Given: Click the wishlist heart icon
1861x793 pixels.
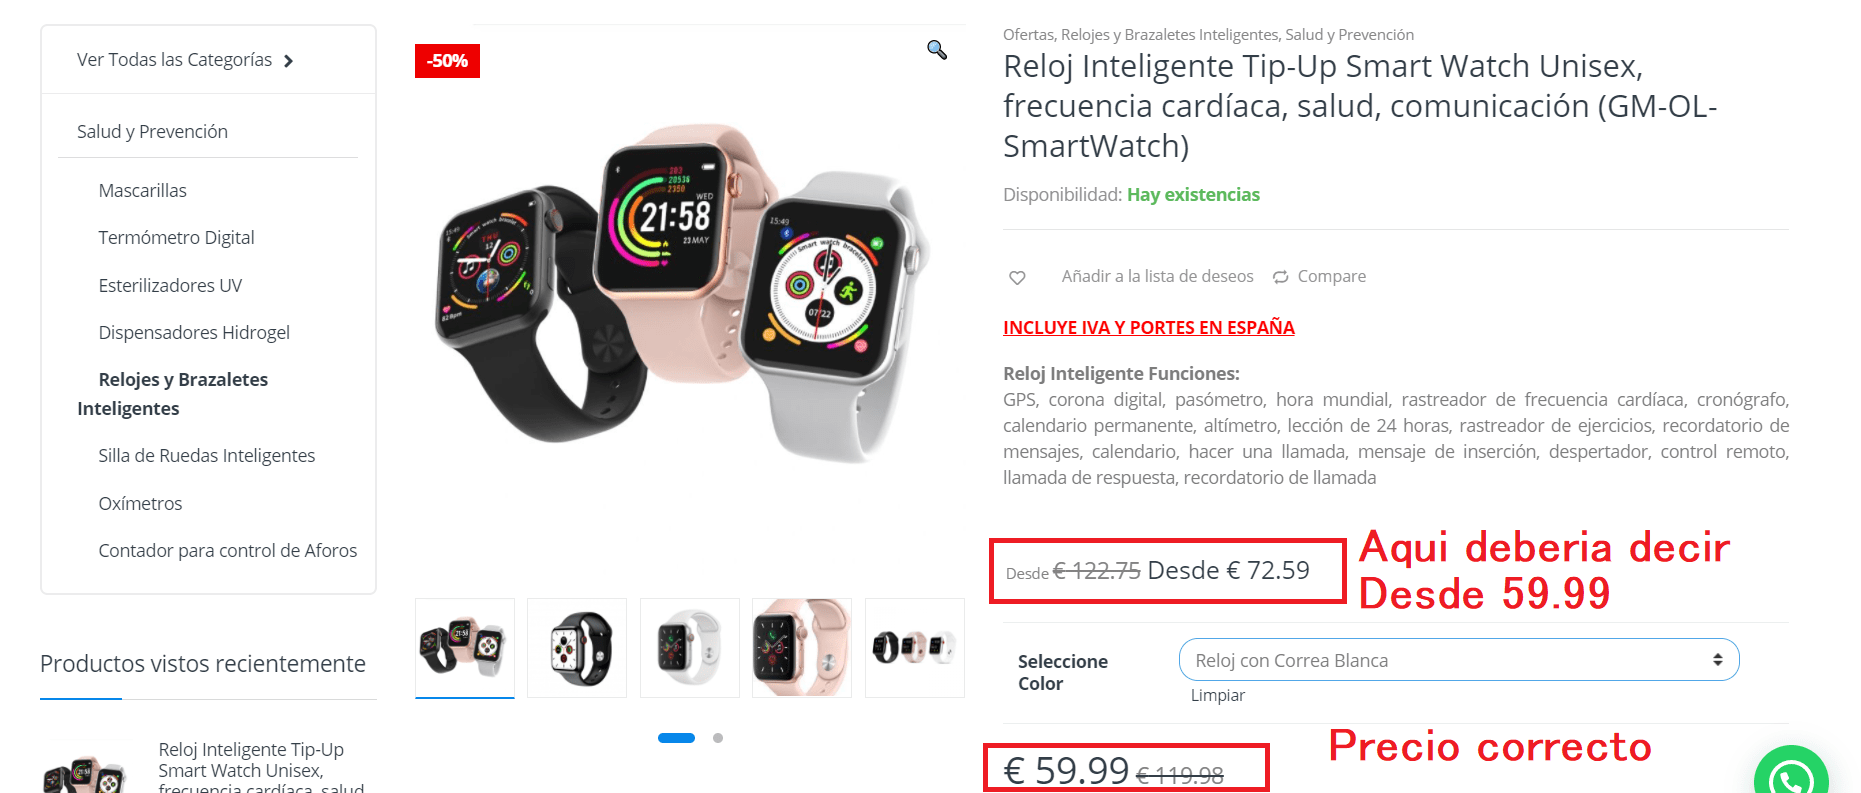Looking at the screenshot, I should 1017,277.
